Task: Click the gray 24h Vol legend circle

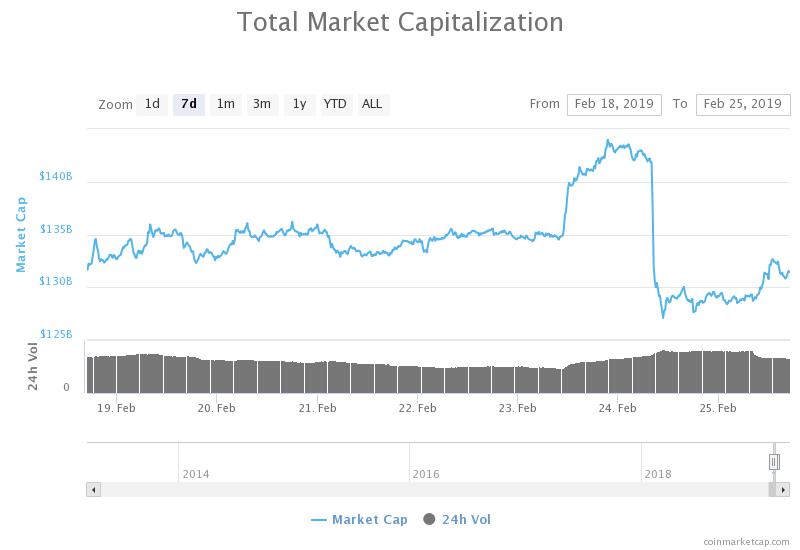Action: click(x=429, y=519)
